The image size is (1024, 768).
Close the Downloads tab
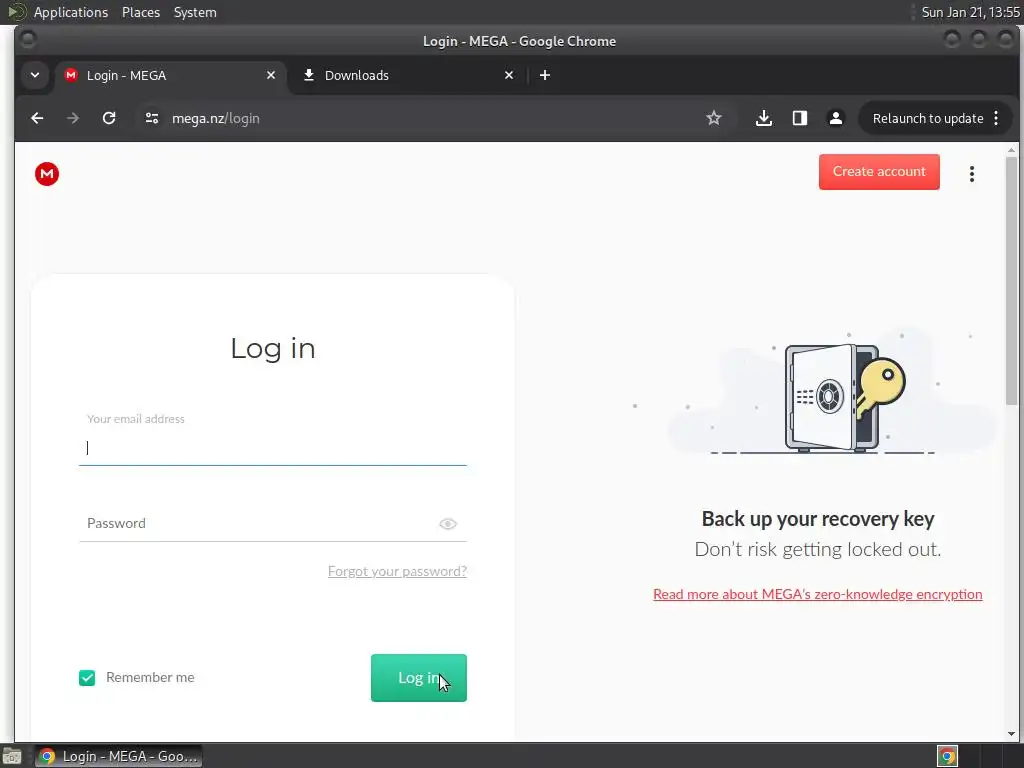(x=509, y=75)
